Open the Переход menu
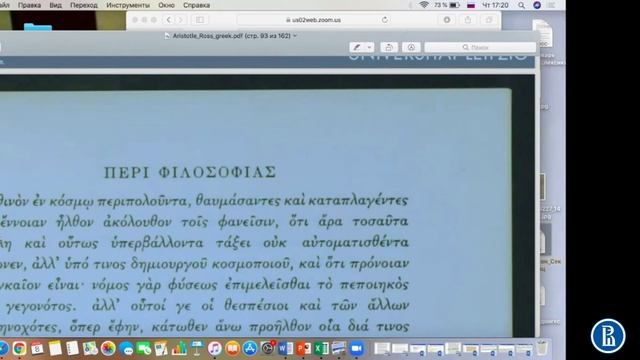Viewport: 640px width, 360px height. coord(84,5)
